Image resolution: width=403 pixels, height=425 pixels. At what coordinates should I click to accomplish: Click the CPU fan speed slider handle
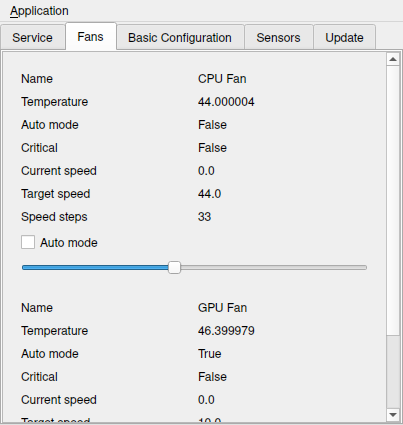[174, 268]
